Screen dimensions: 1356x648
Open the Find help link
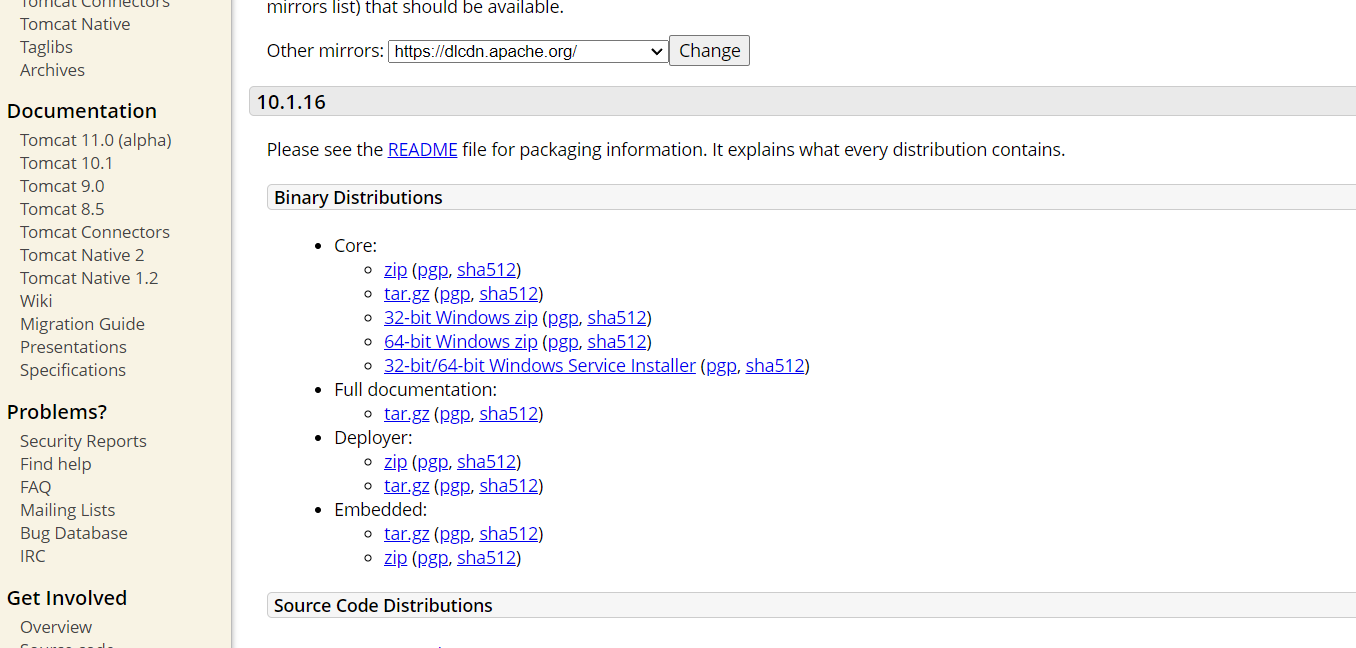(55, 464)
